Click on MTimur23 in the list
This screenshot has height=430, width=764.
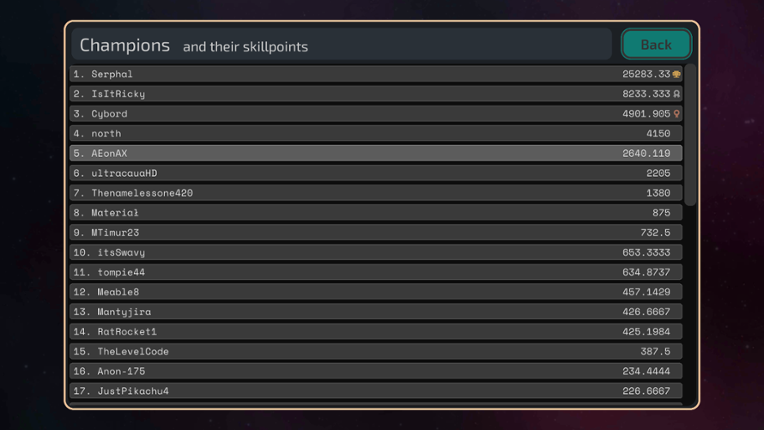click(375, 232)
